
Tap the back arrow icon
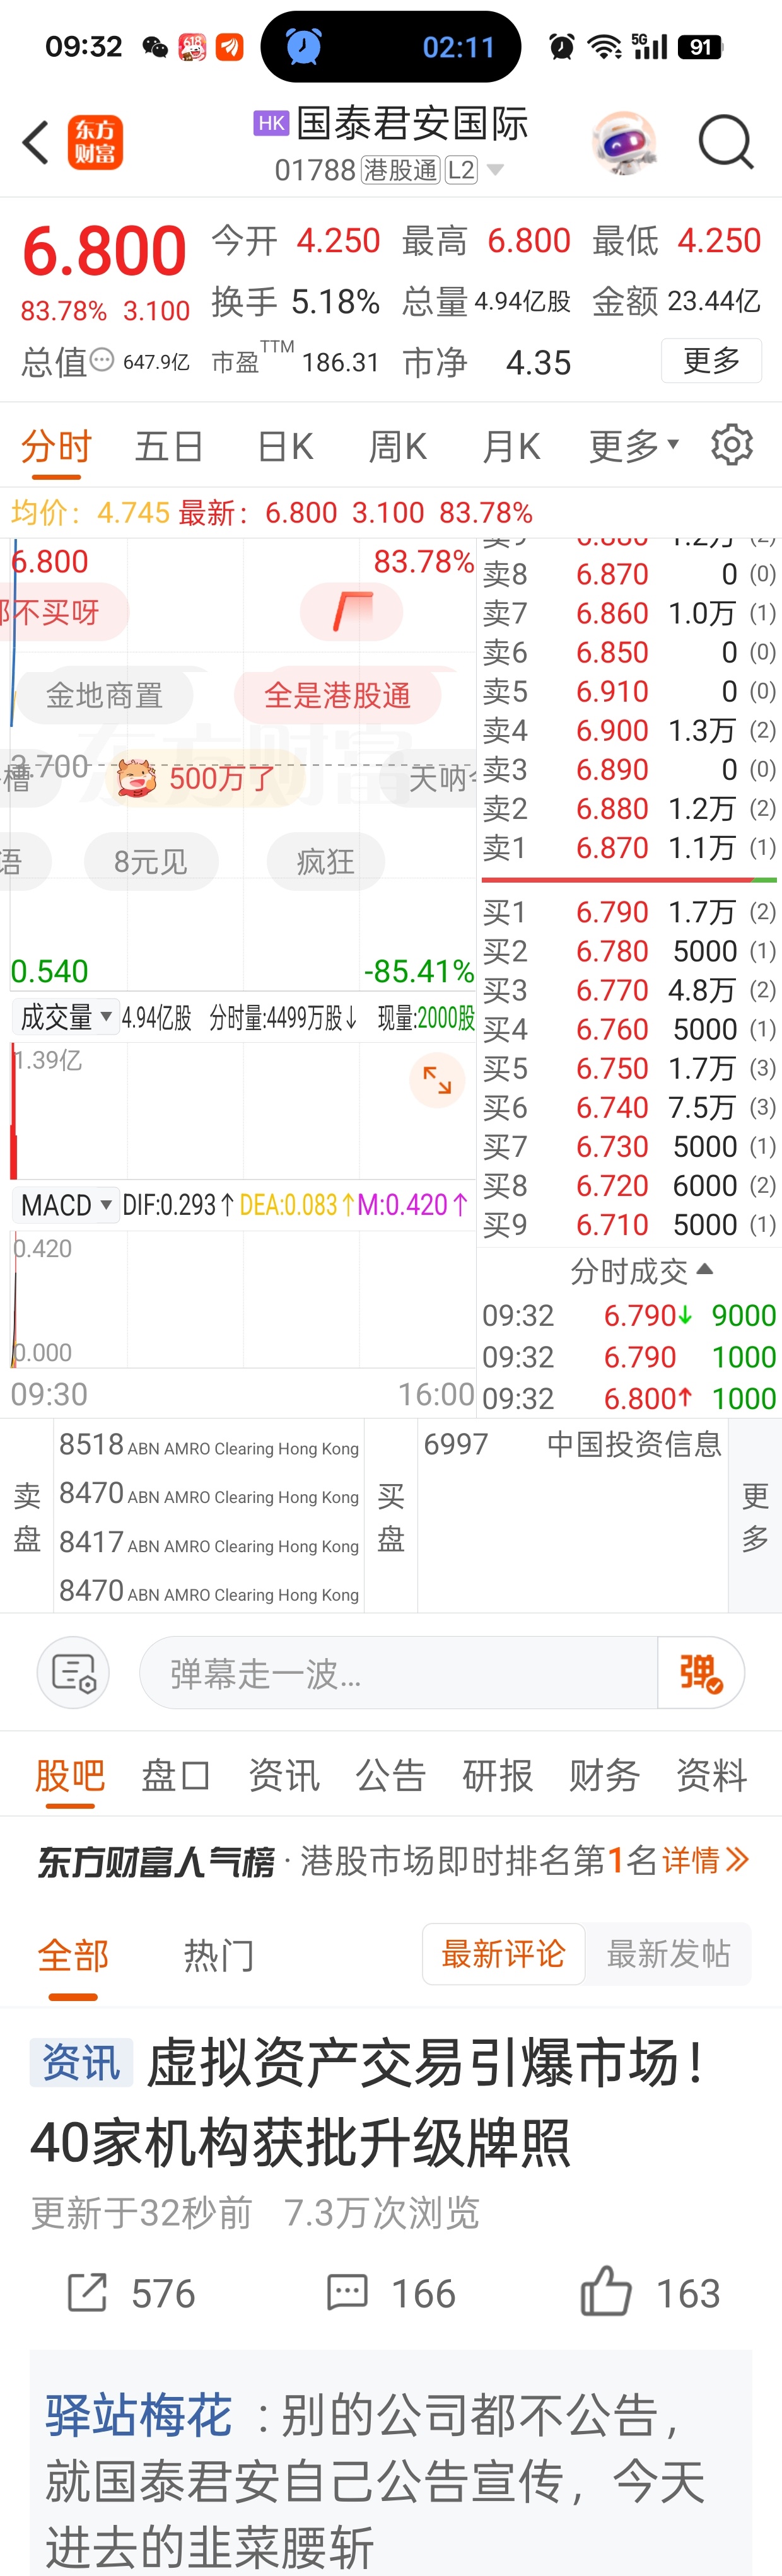[x=36, y=142]
